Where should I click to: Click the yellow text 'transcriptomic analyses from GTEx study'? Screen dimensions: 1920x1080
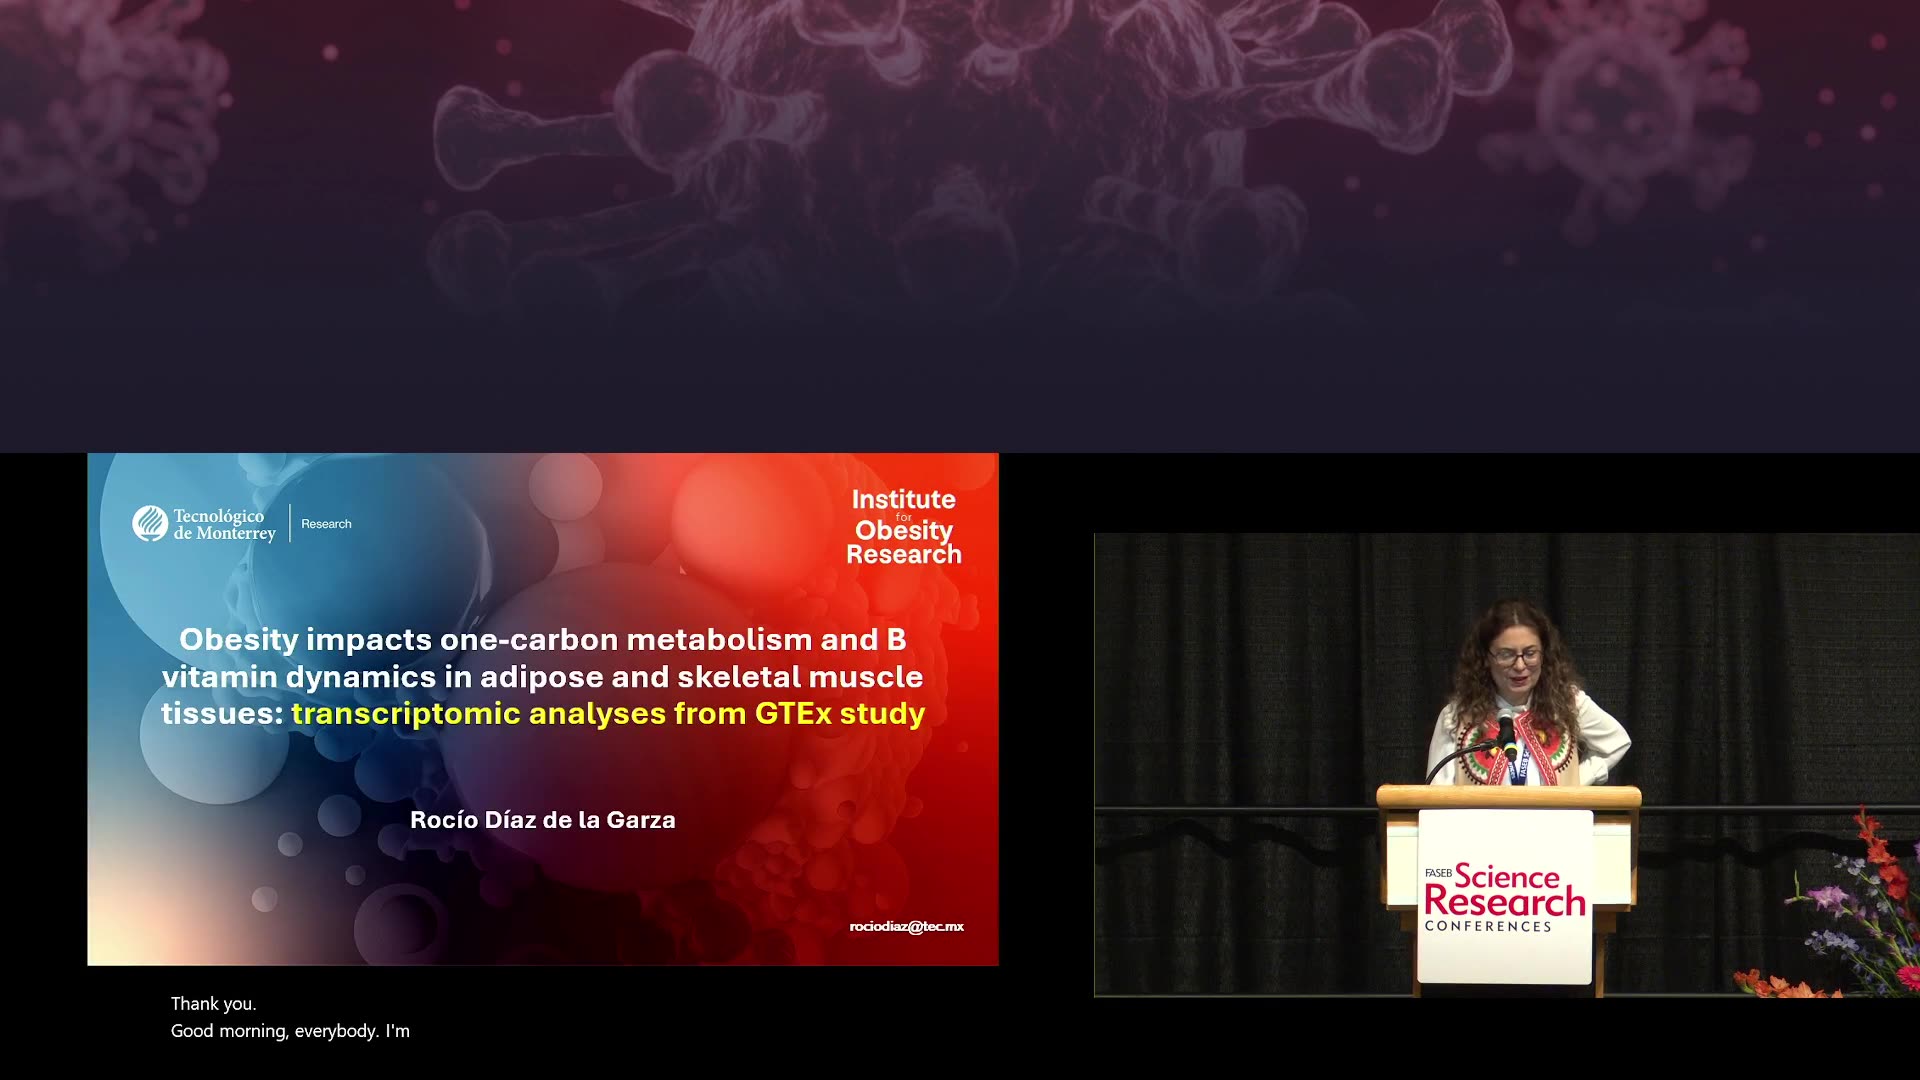click(608, 713)
